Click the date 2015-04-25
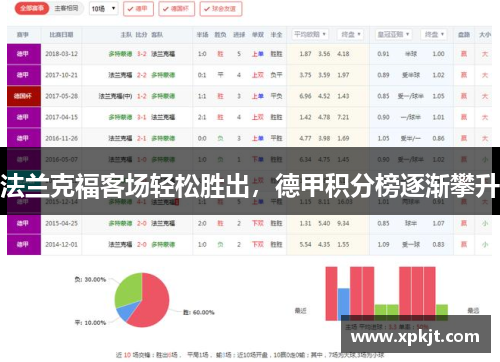The image size is (500, 362). coord(61,223)
